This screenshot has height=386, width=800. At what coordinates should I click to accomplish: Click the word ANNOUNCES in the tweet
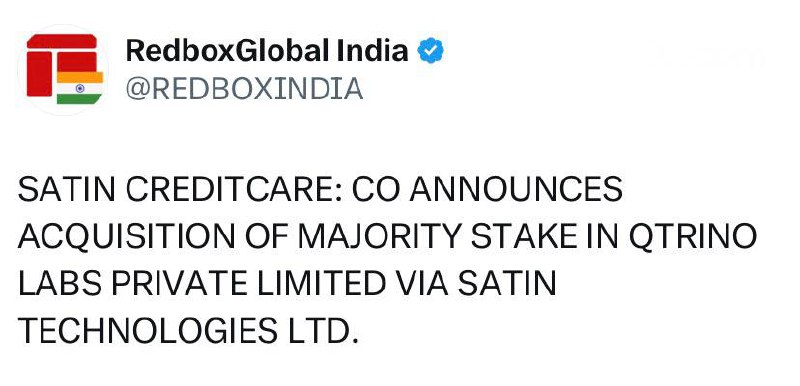pos(516,189)
